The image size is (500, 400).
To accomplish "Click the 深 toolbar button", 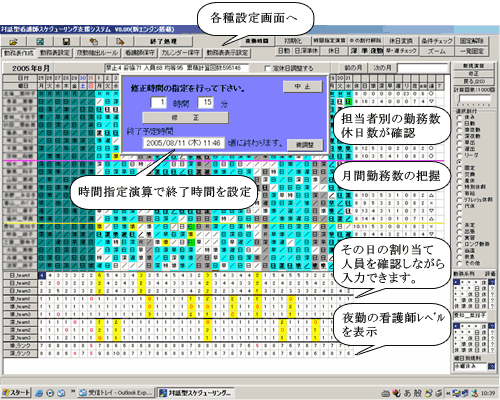I will pos(354,51).
